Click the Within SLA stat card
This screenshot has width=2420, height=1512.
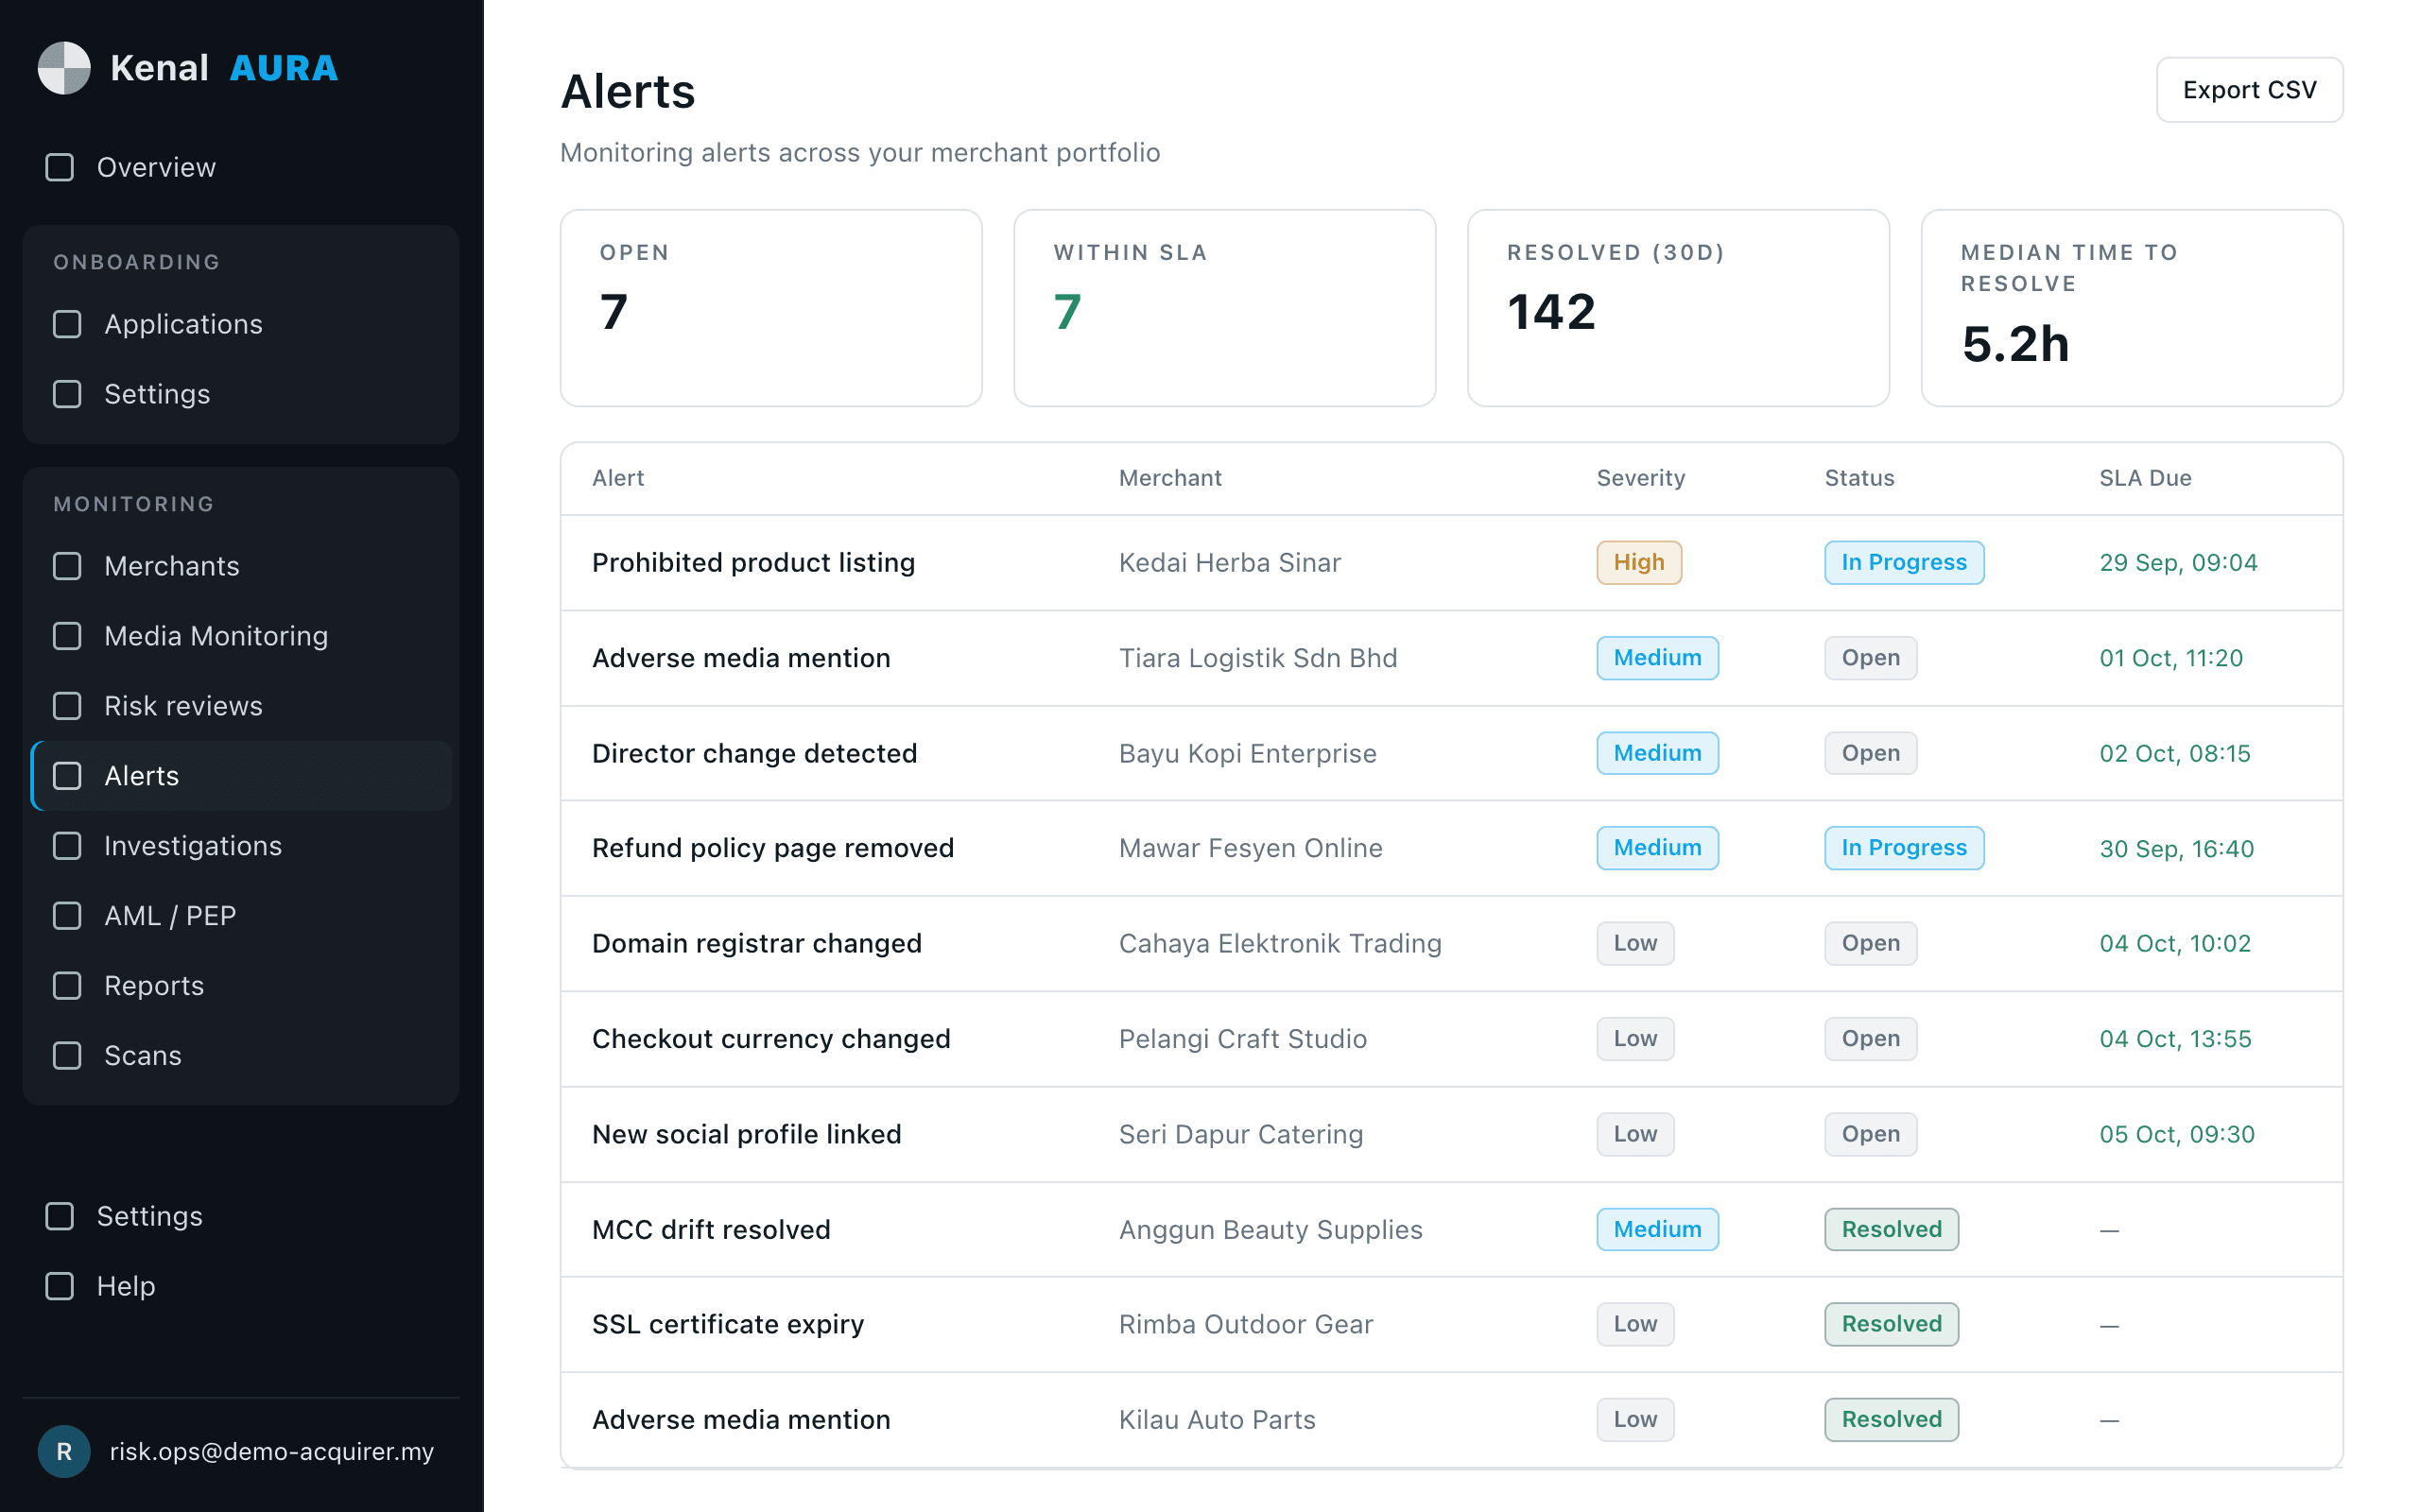pyautogui.click(x=1224, y=308)
